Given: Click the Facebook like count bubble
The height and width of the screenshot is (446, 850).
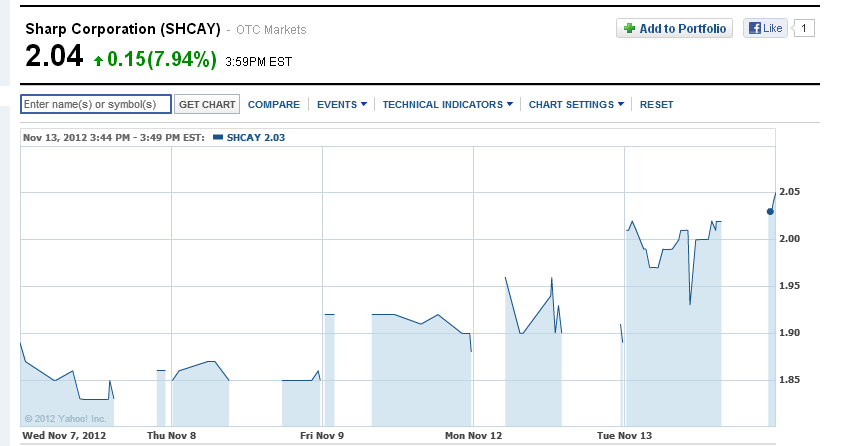Looking at the screenshot, I should tap(804, 28).
